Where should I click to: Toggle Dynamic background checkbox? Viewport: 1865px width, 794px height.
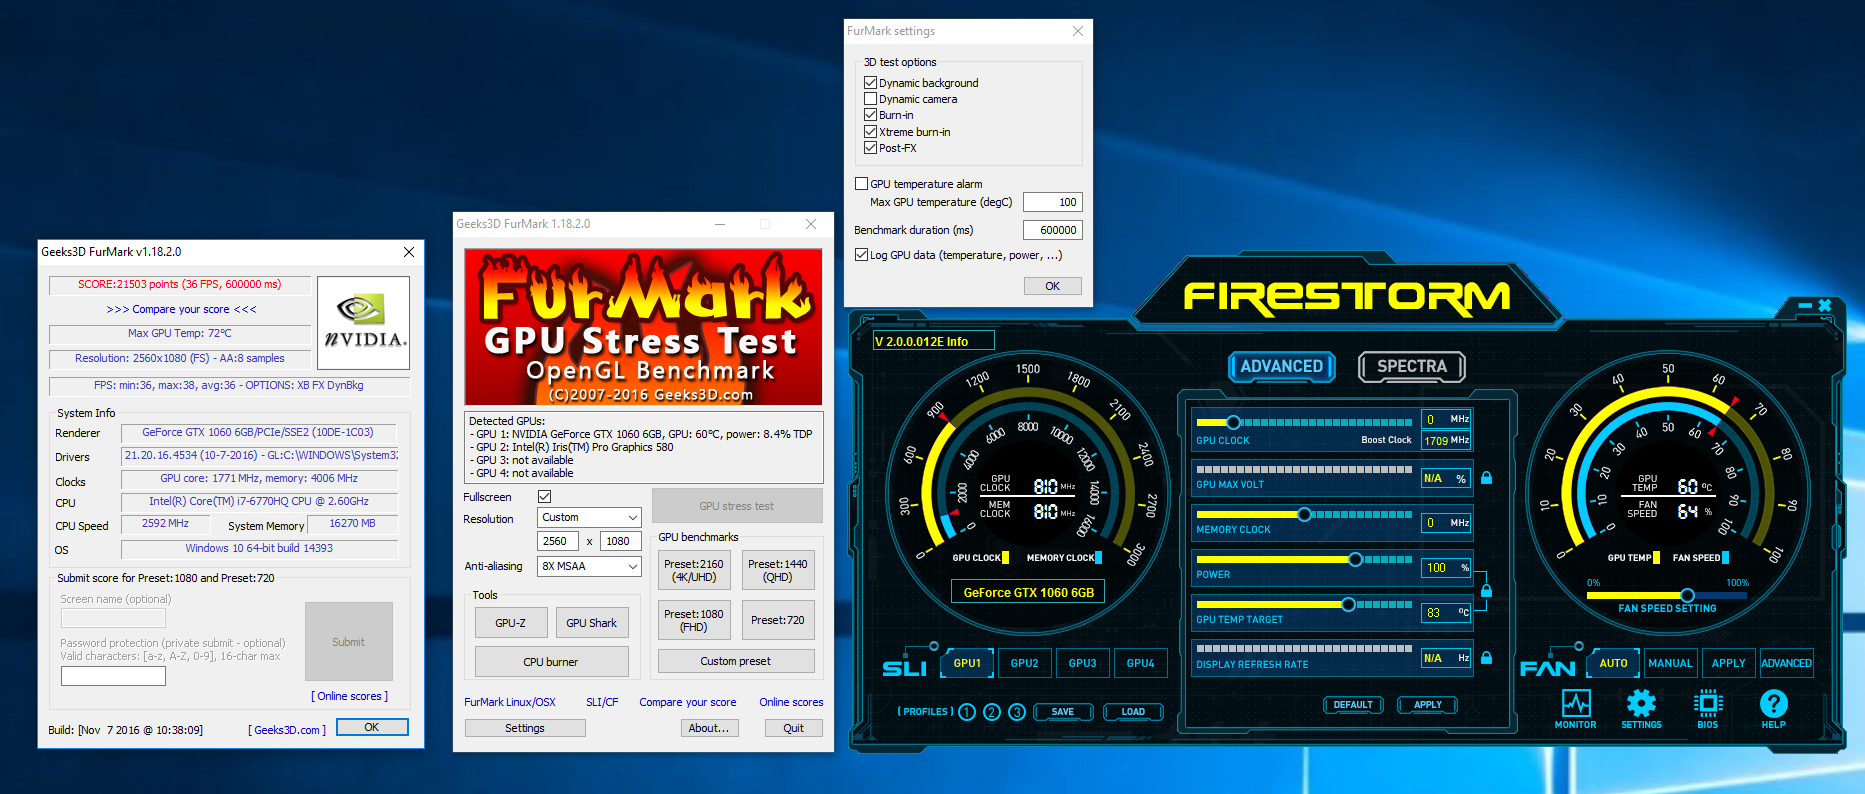coord(871,83)
